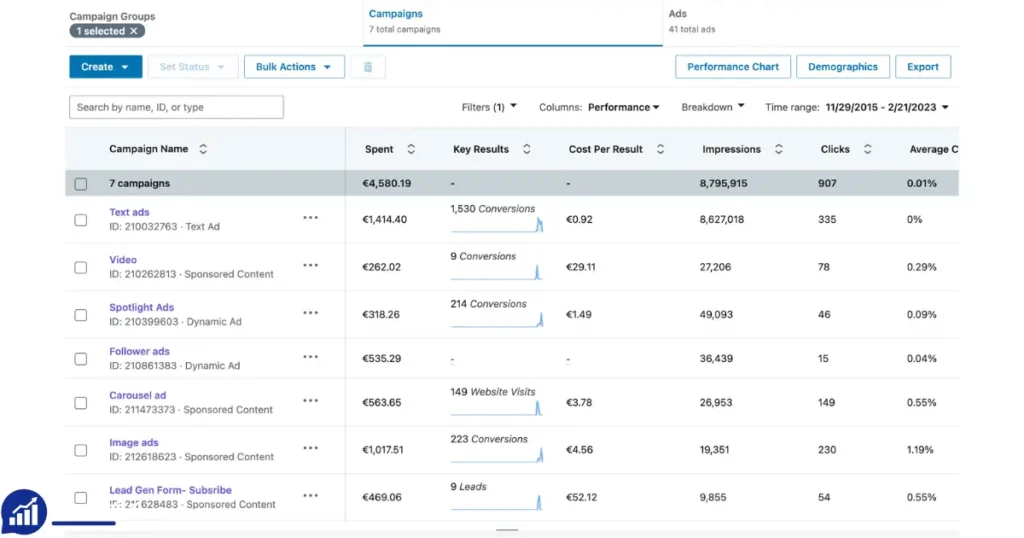Open the Set Status dropdown
Viewport: 1024px width, 538px height.
[193, 67]
